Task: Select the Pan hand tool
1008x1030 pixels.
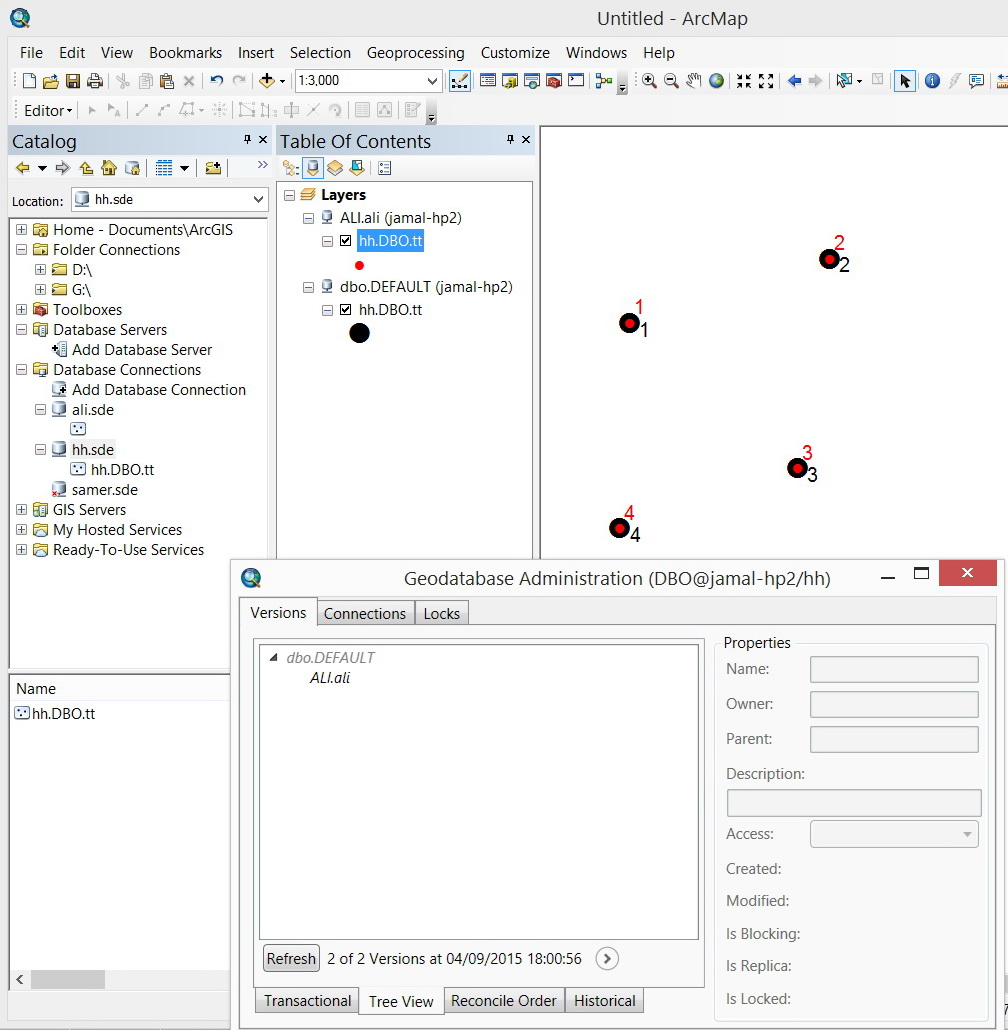Action: click(x=693, y=81)
